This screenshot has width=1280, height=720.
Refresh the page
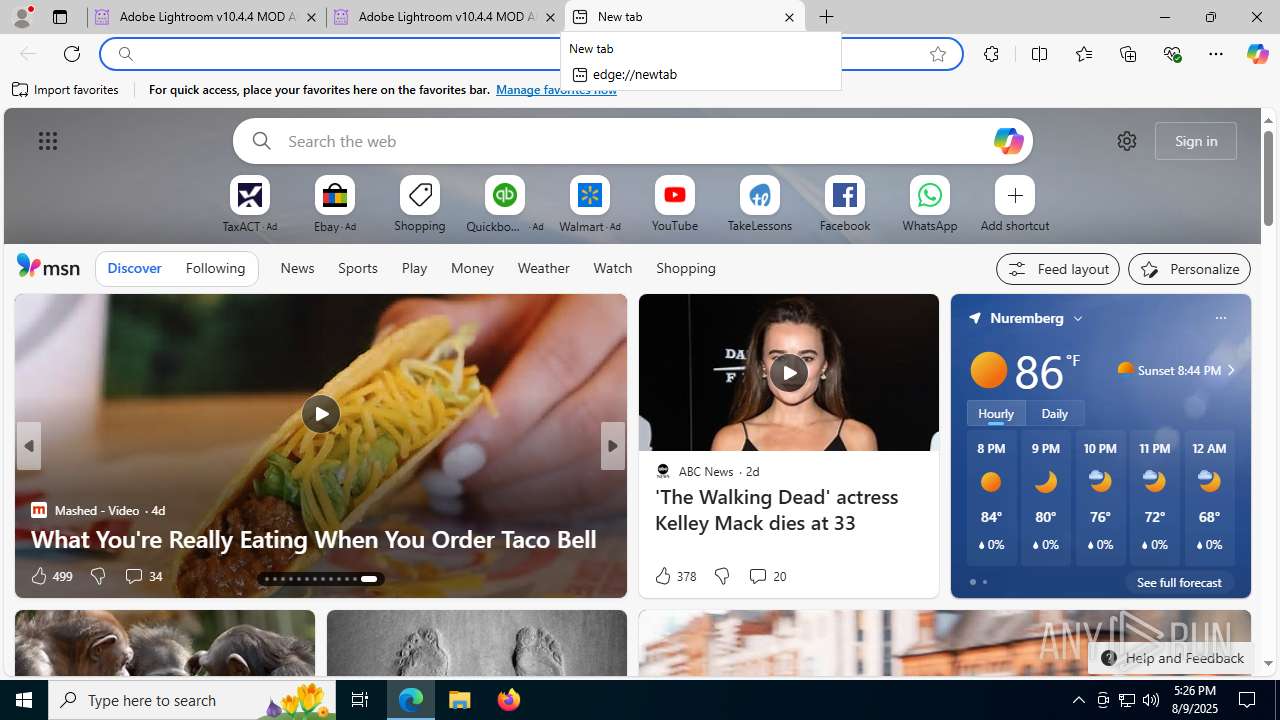click(x=72, y=54)
